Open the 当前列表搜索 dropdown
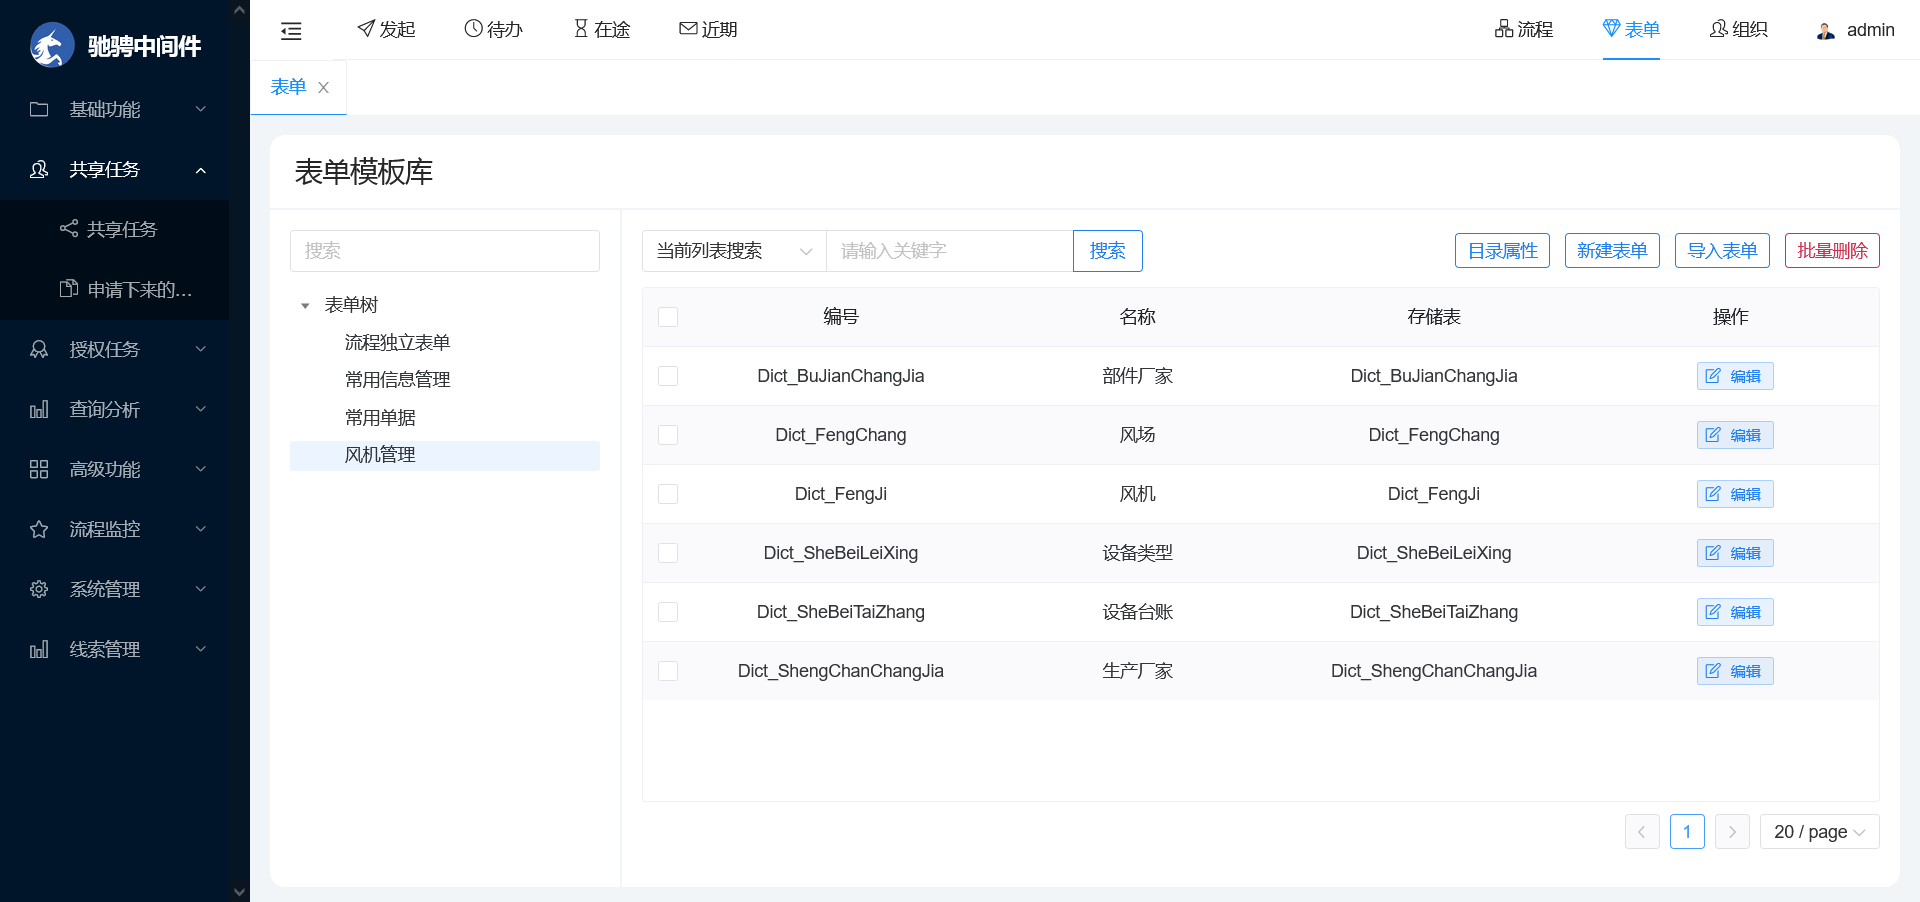 pyautogui.click(x=734, y=251)
